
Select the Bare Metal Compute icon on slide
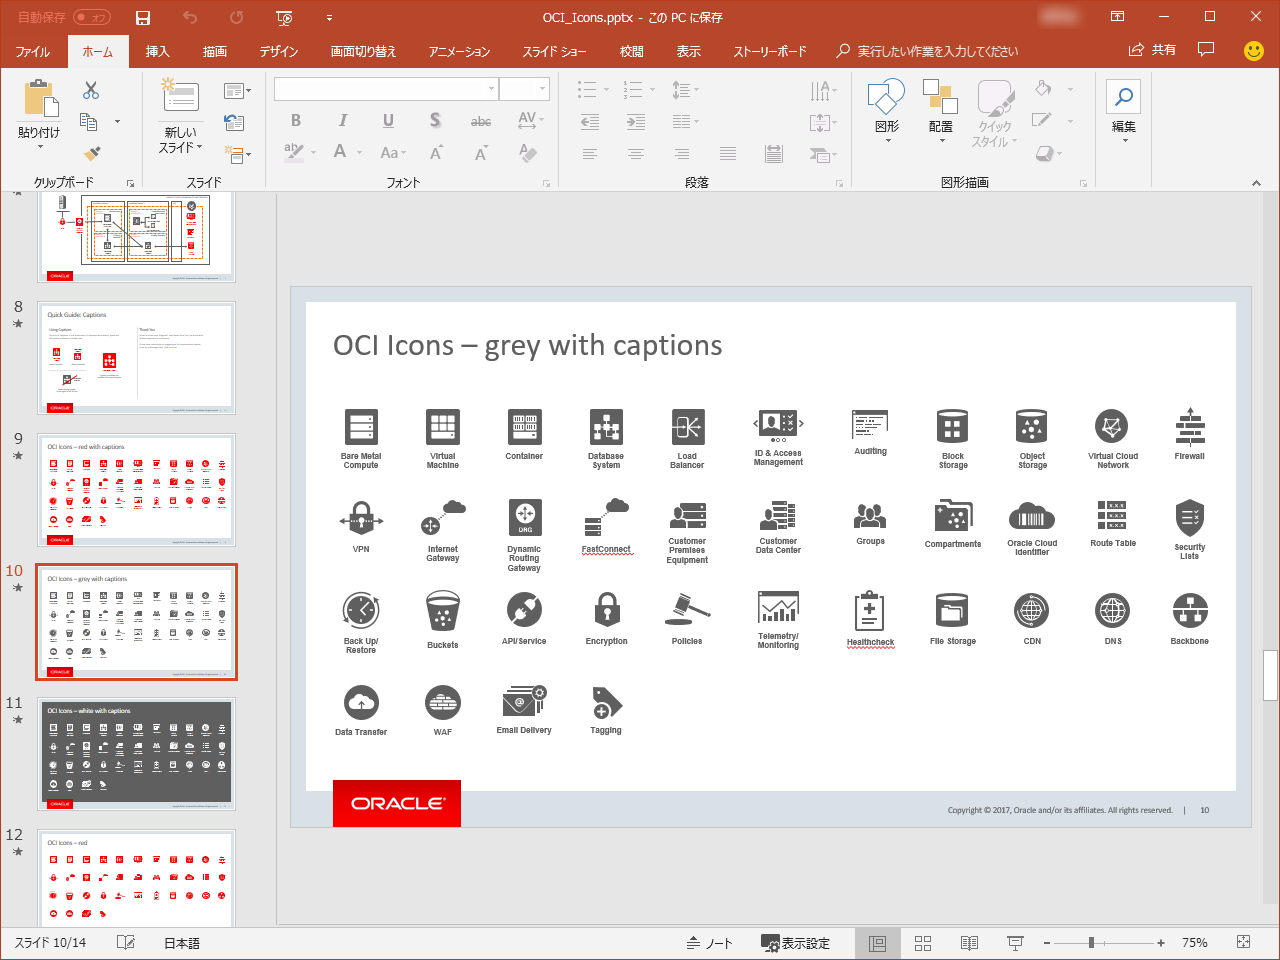click(361, 427)
